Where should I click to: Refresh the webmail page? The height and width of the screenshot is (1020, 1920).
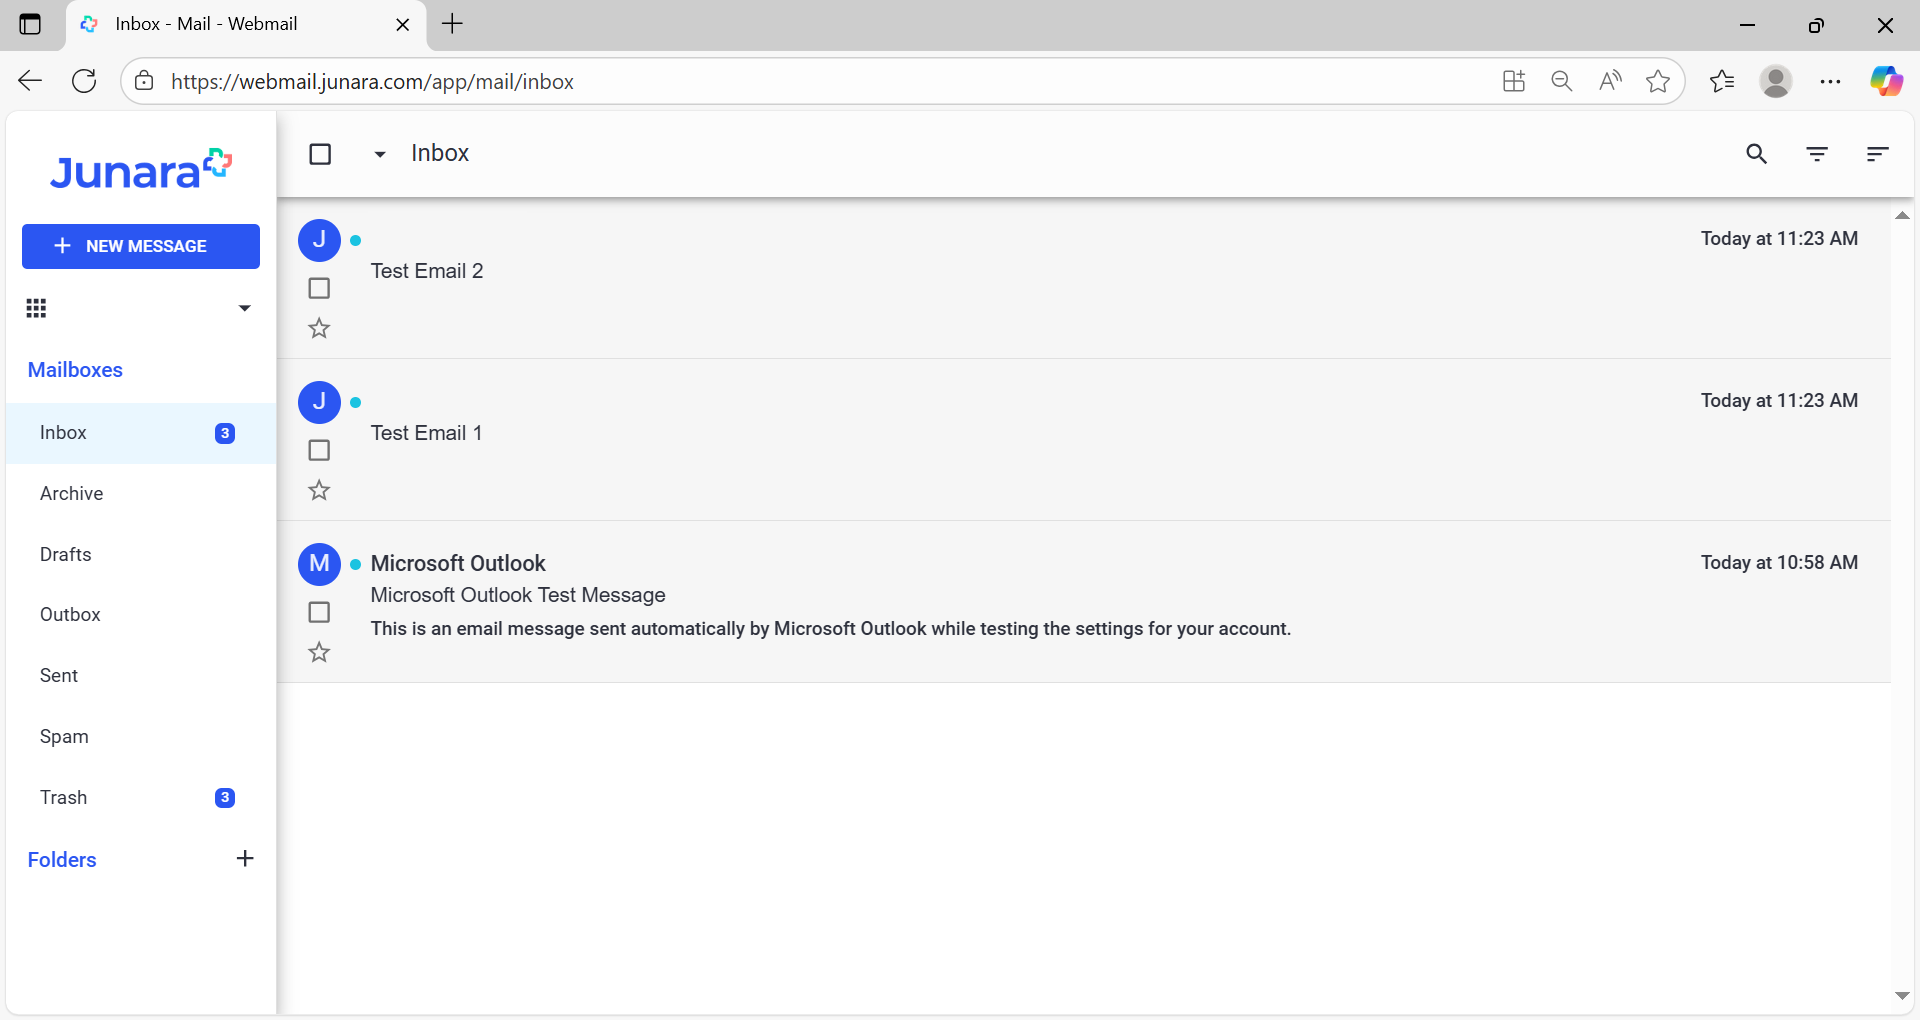tap(85, 81)
